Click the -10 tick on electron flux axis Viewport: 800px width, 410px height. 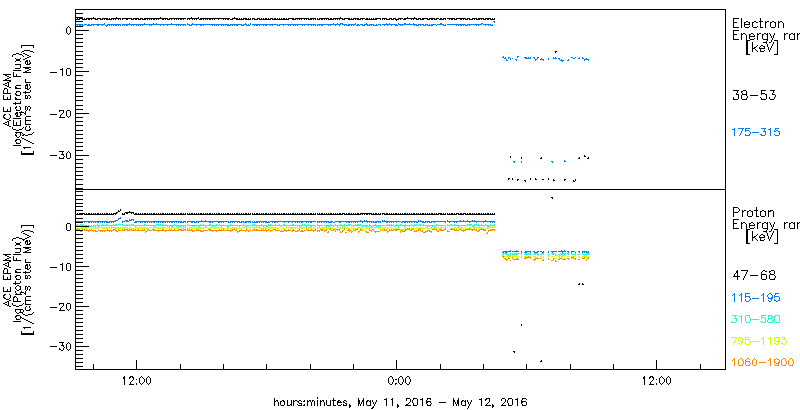coord(60,71)
